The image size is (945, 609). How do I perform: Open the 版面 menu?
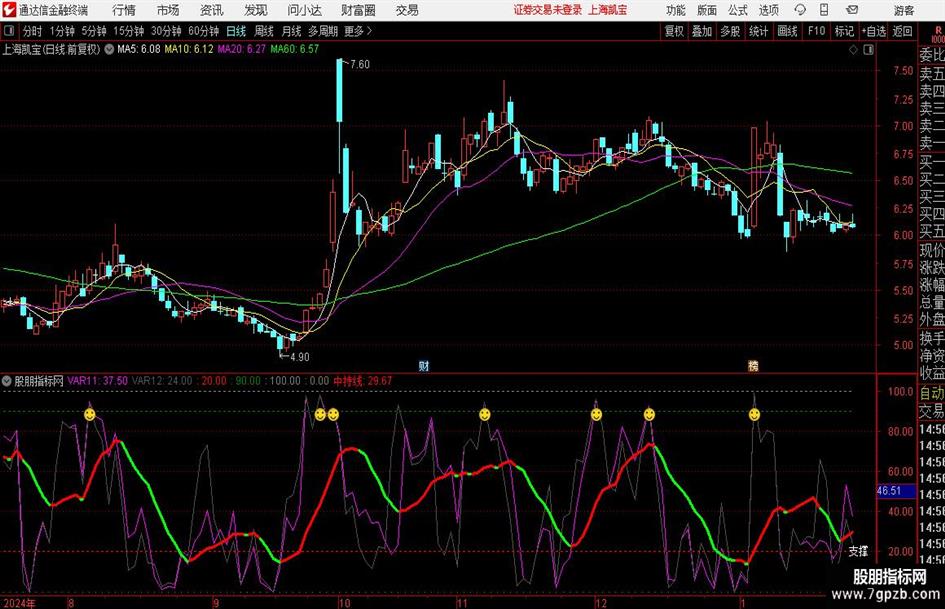[706, 10]
